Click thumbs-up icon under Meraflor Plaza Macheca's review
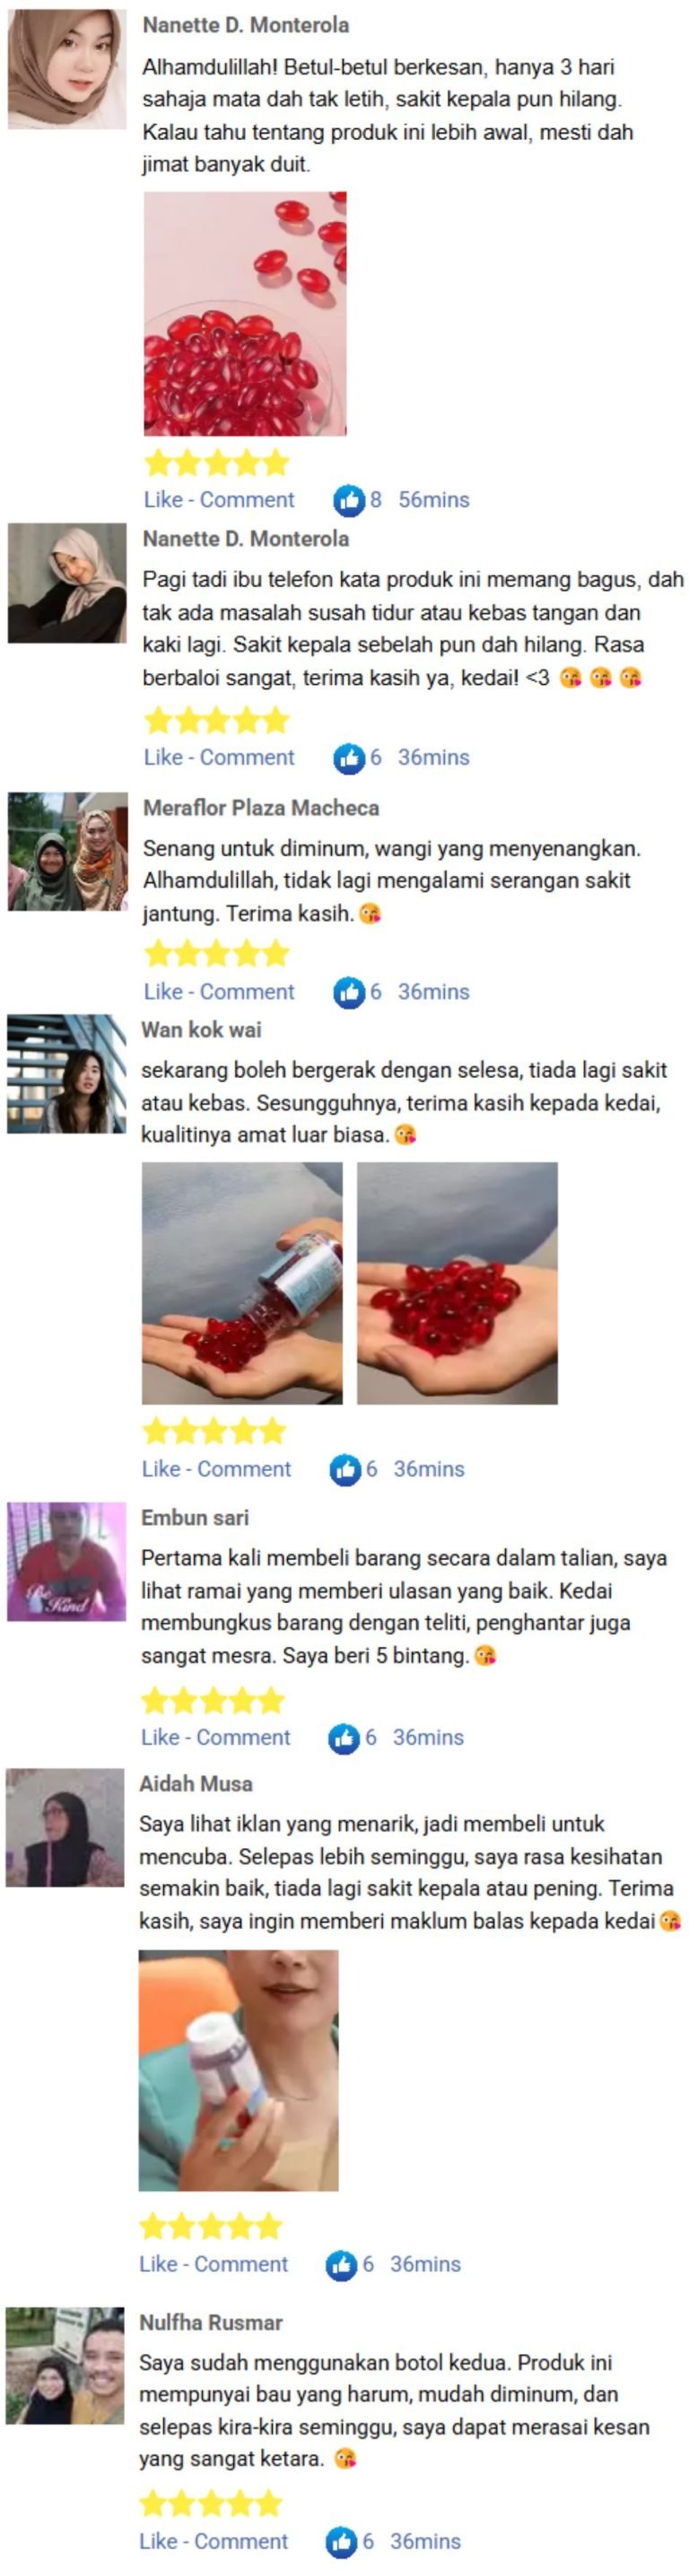The height and width of the screenshot is (2576, 689). coord(349,992)
